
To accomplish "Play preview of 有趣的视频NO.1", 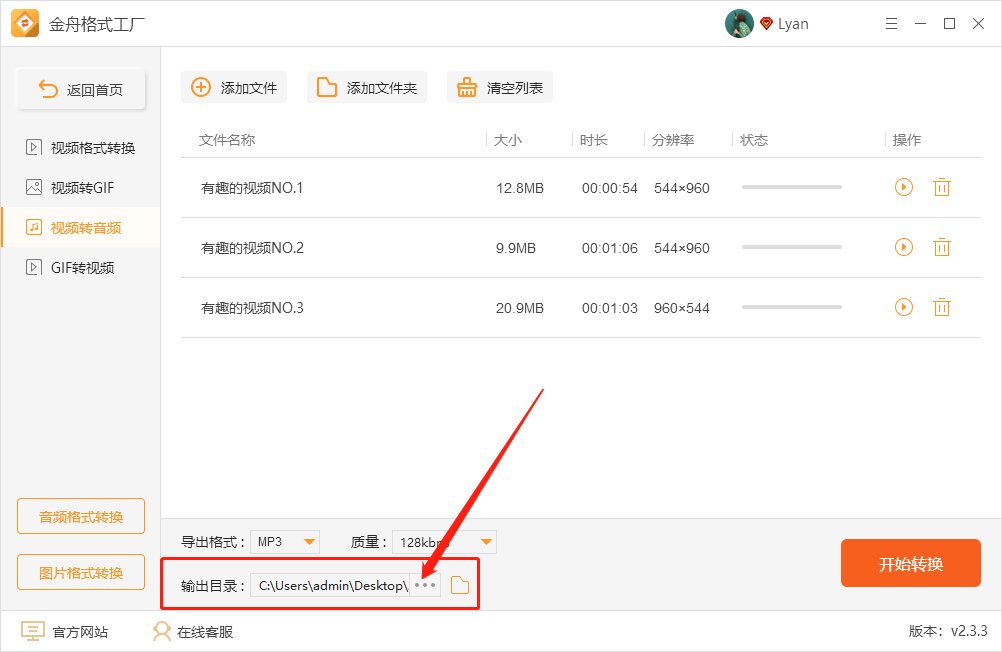I will pyautogui.click(x=903, y=187).
